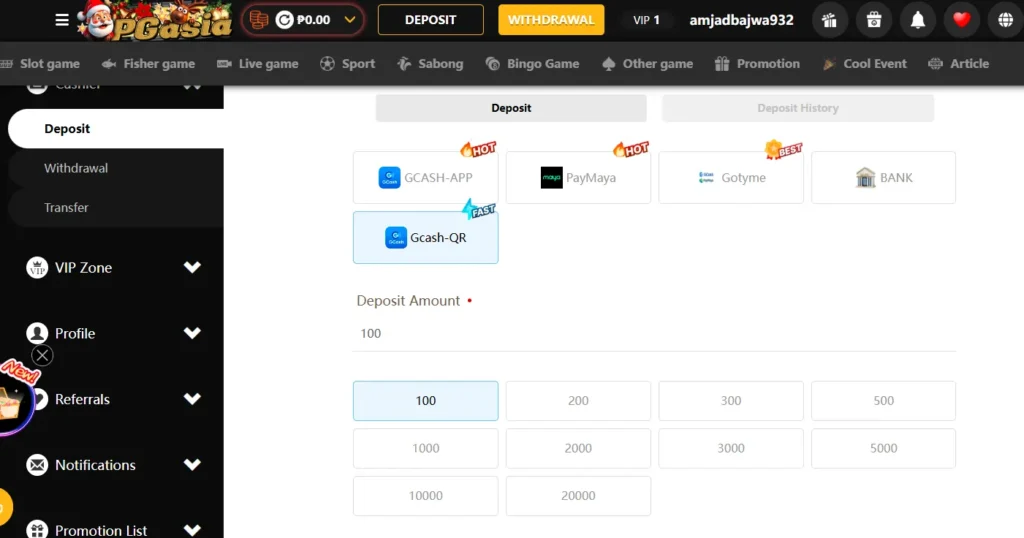Choose the GCASH-APP payment method
Image resolution: width=1024 pixels, height=538 pixels.
426,178
